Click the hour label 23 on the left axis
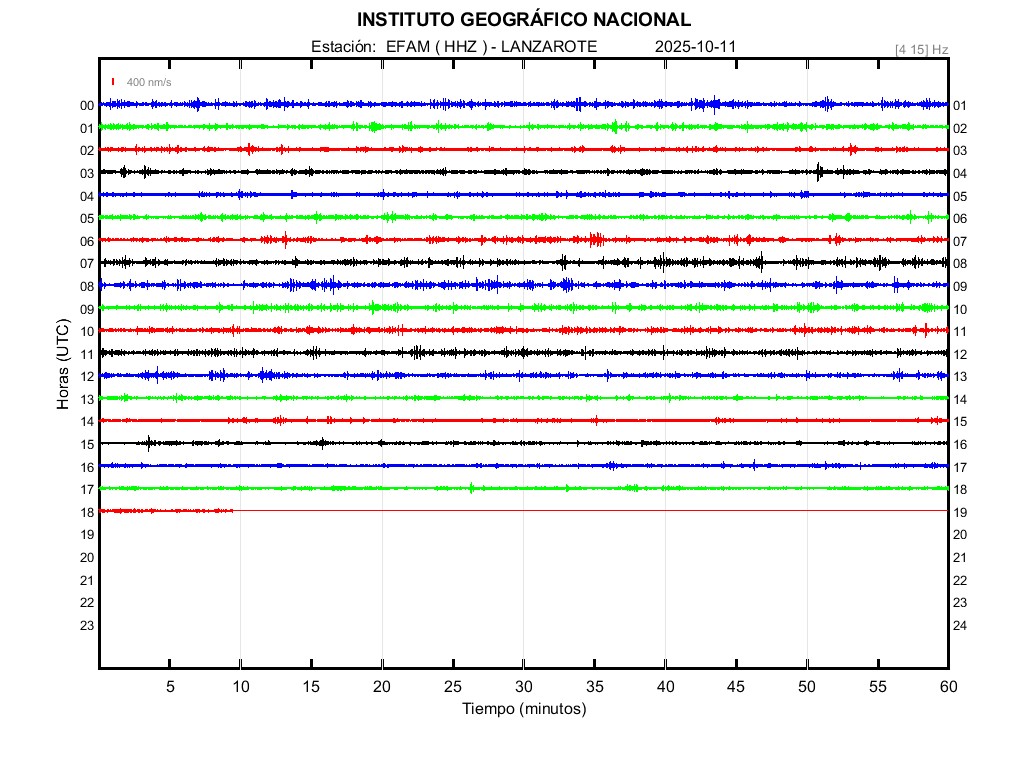 (87, 626)
